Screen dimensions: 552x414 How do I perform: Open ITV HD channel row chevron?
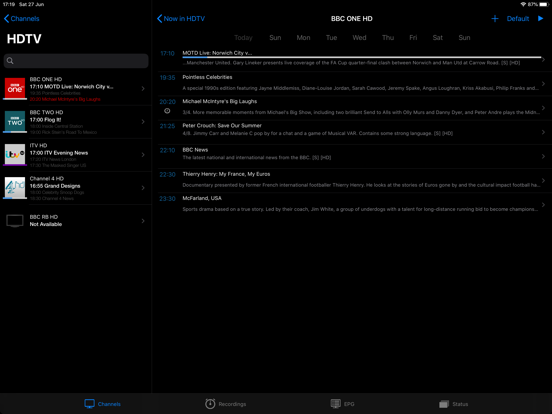click(x=143, y=155)
